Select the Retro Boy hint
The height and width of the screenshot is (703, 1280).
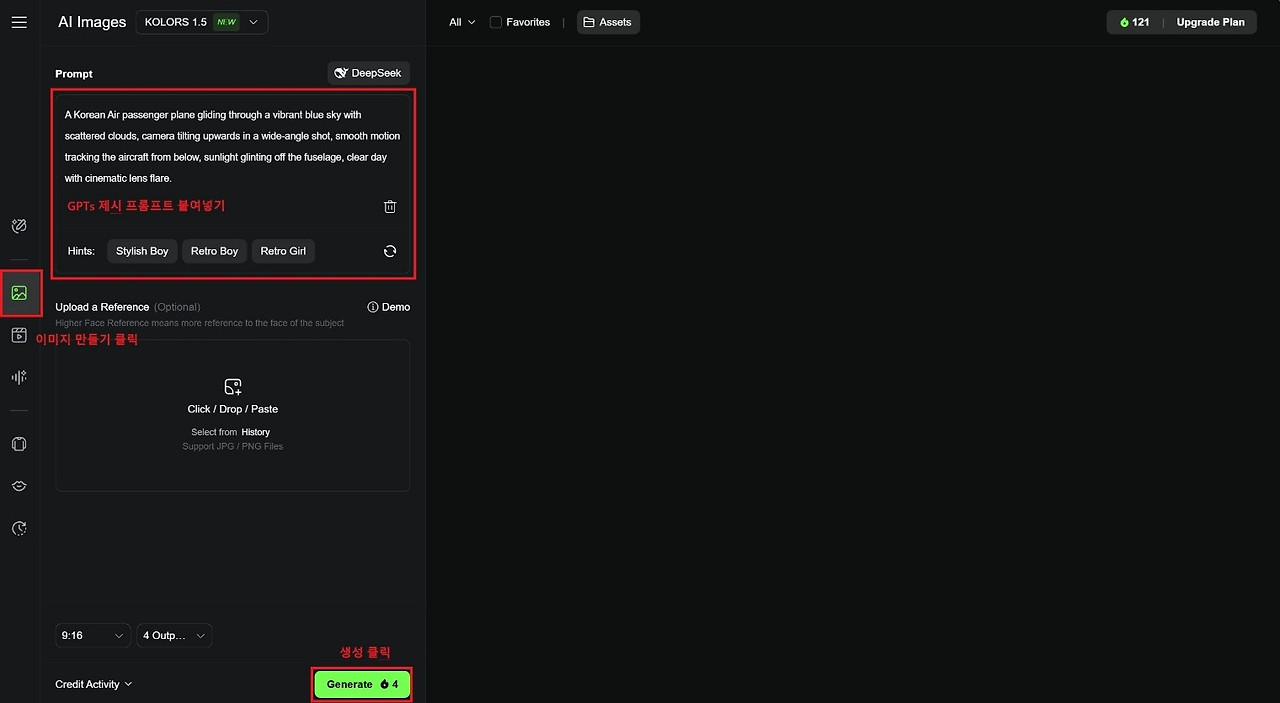click(x=214, y=251)
